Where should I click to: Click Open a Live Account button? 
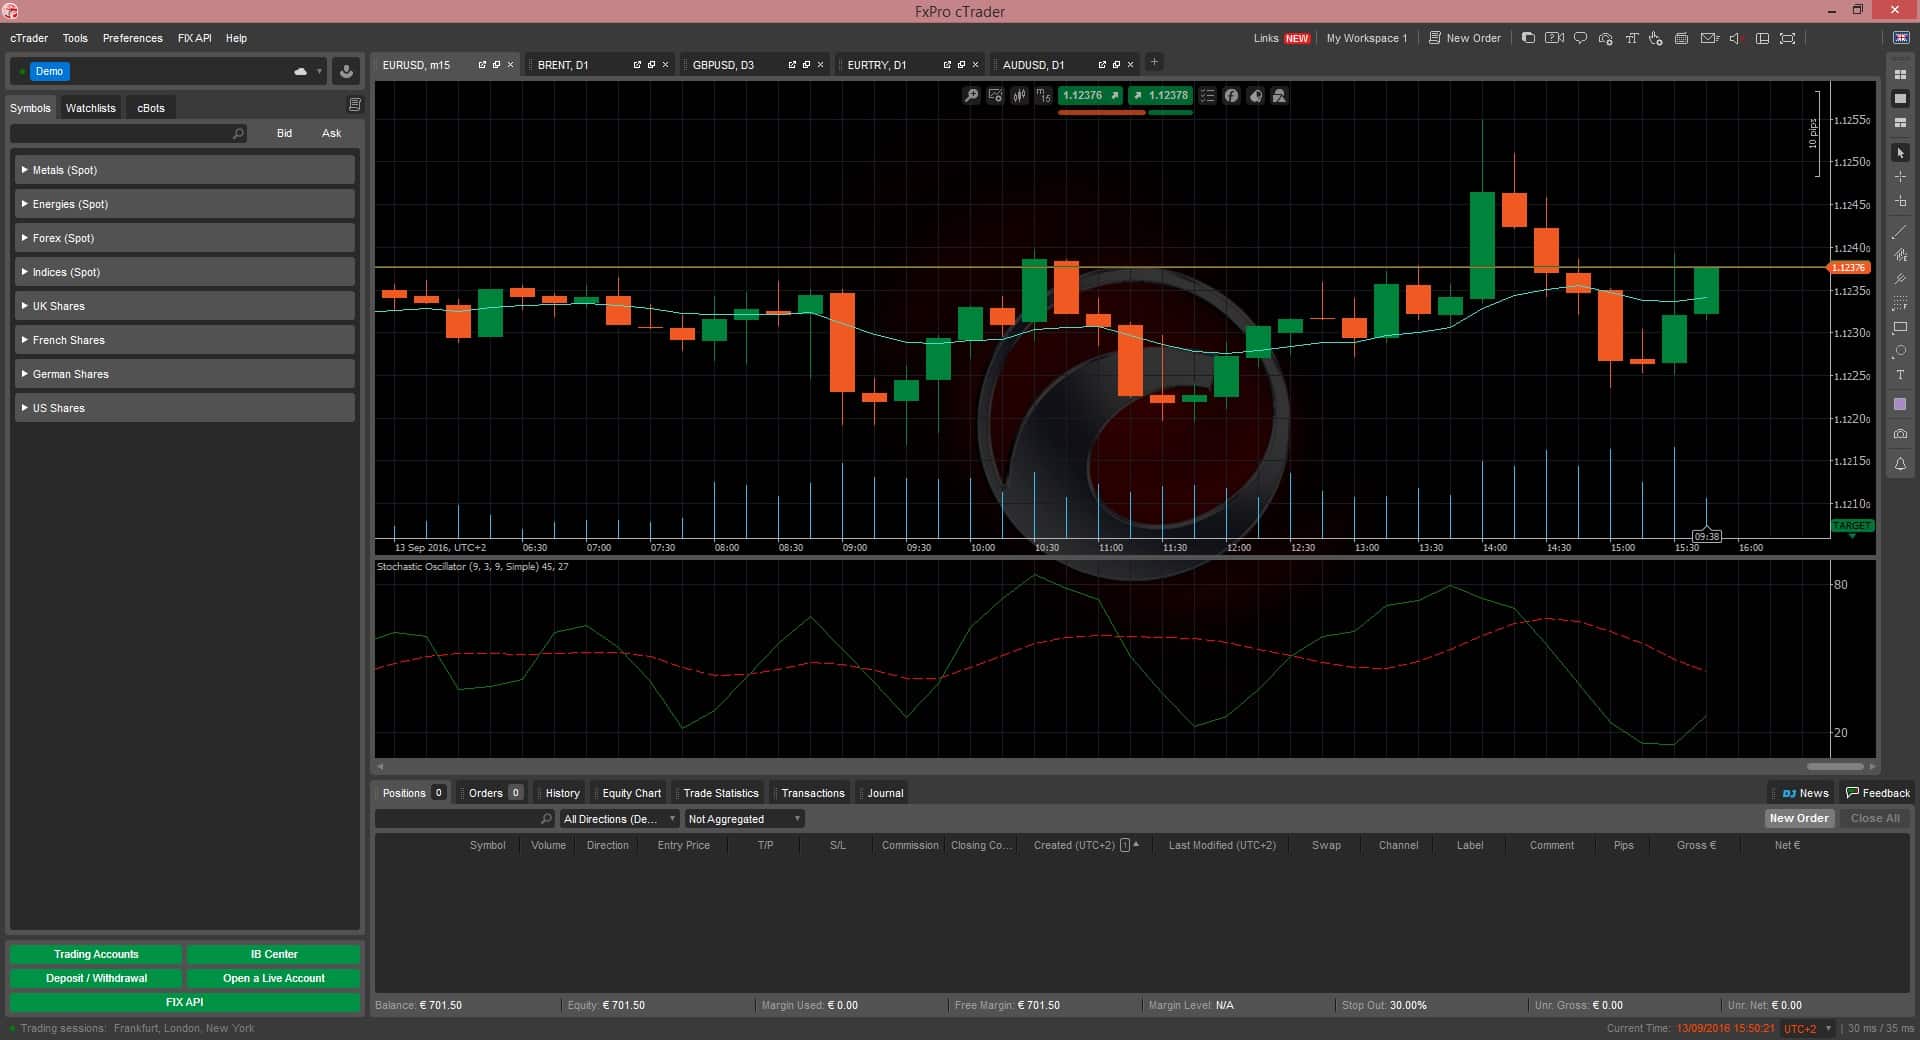tap(273, 978)
